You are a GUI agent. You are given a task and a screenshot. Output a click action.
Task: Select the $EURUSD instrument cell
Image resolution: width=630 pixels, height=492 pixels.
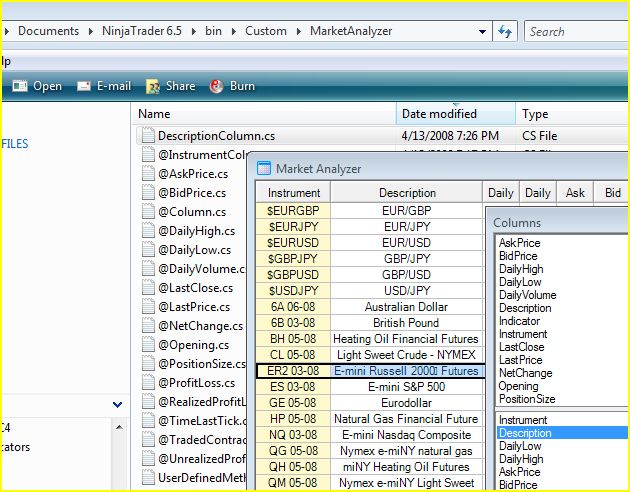(293, 243)
